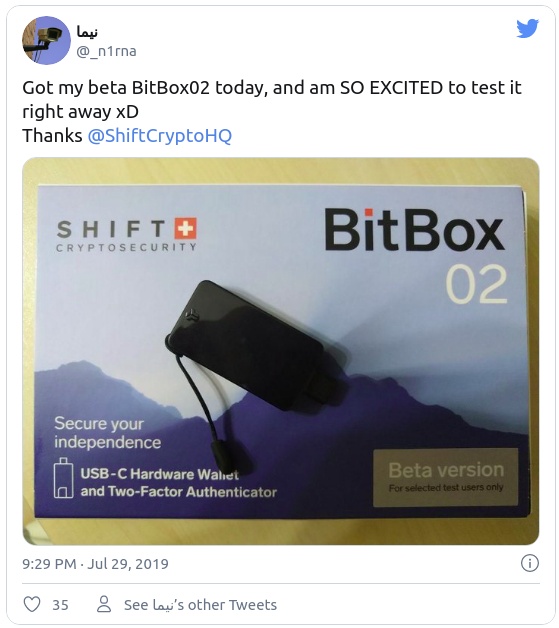Open the profile avatar with security camera

(46, 40)
